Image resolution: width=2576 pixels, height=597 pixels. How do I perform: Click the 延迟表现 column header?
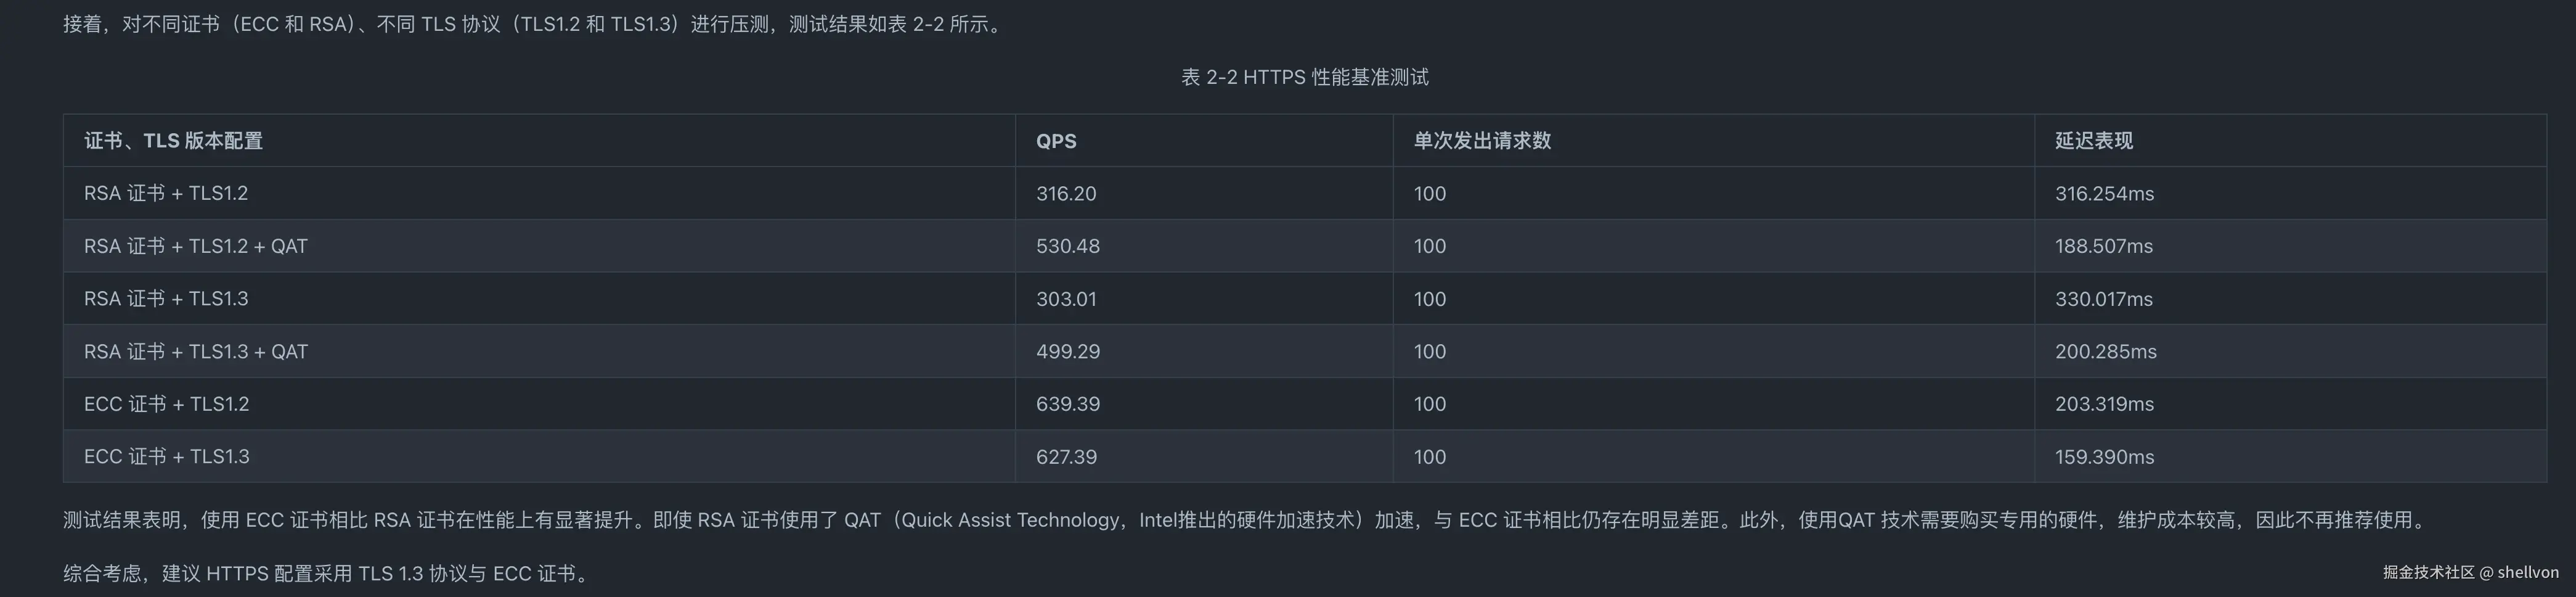tap(2093, 141)
